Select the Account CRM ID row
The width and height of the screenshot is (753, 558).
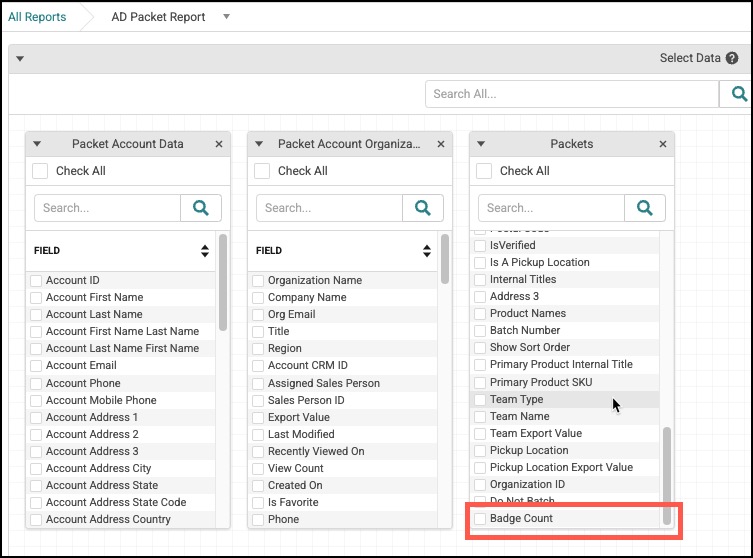[343, 365]
